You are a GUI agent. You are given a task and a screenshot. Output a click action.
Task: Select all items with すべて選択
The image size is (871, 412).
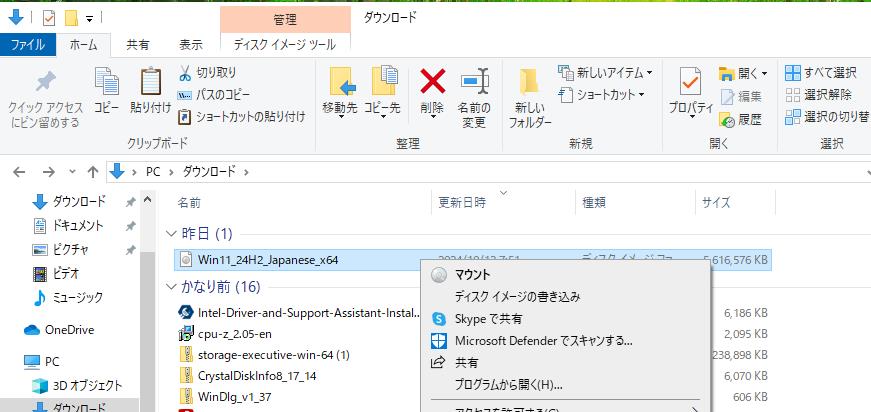click(x=821, y=72)
